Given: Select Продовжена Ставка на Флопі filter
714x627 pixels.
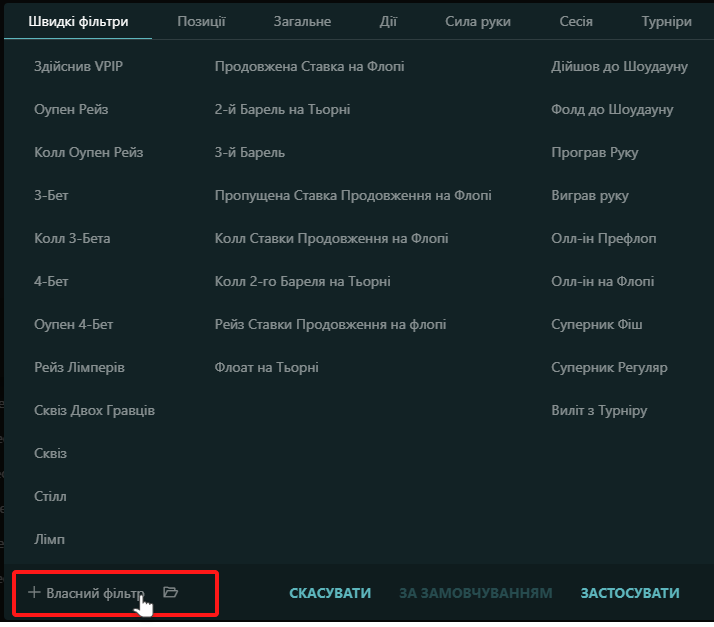Looking at the screenshot, I should coord(309,66).
